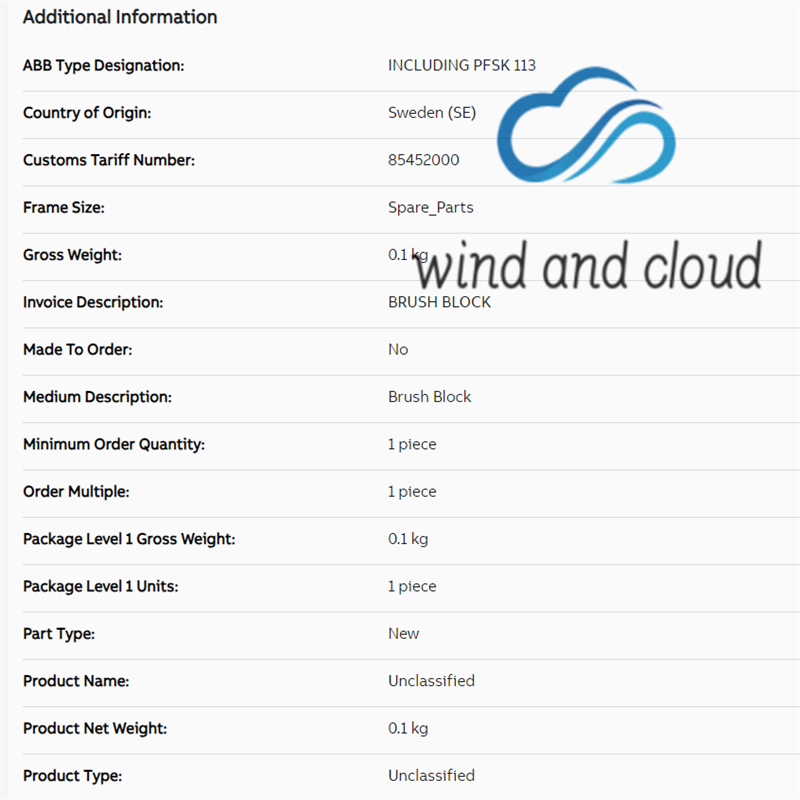Select the 'Brush Block' medium description value
The width and height of the screenshot is (800, 800).
point(430,397)
